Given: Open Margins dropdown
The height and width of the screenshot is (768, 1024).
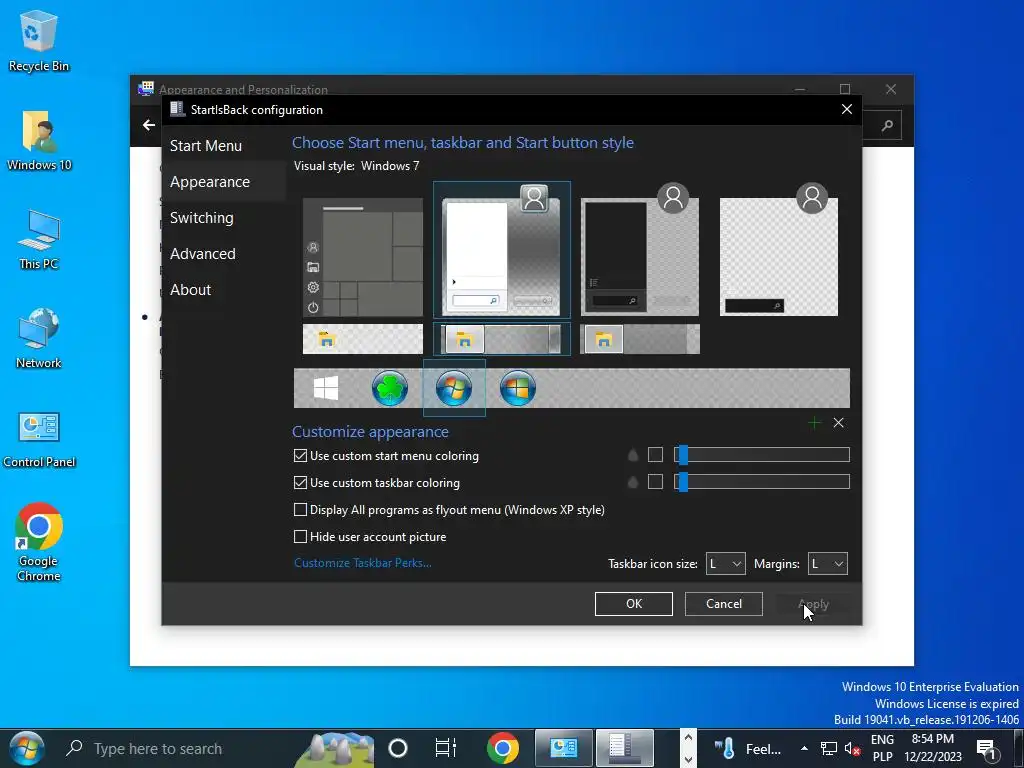Looking at the screenshot, I should pyautogui.click(x=827, y=564).
